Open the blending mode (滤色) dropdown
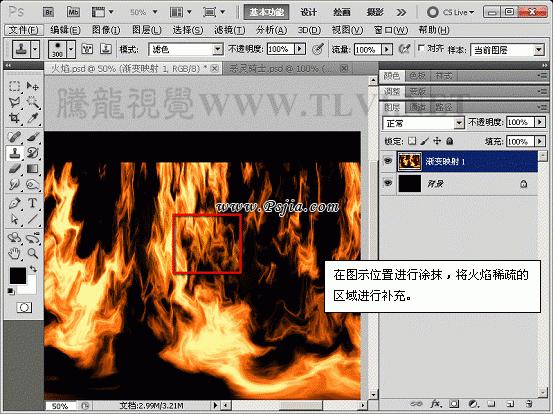 pos(218,49)
